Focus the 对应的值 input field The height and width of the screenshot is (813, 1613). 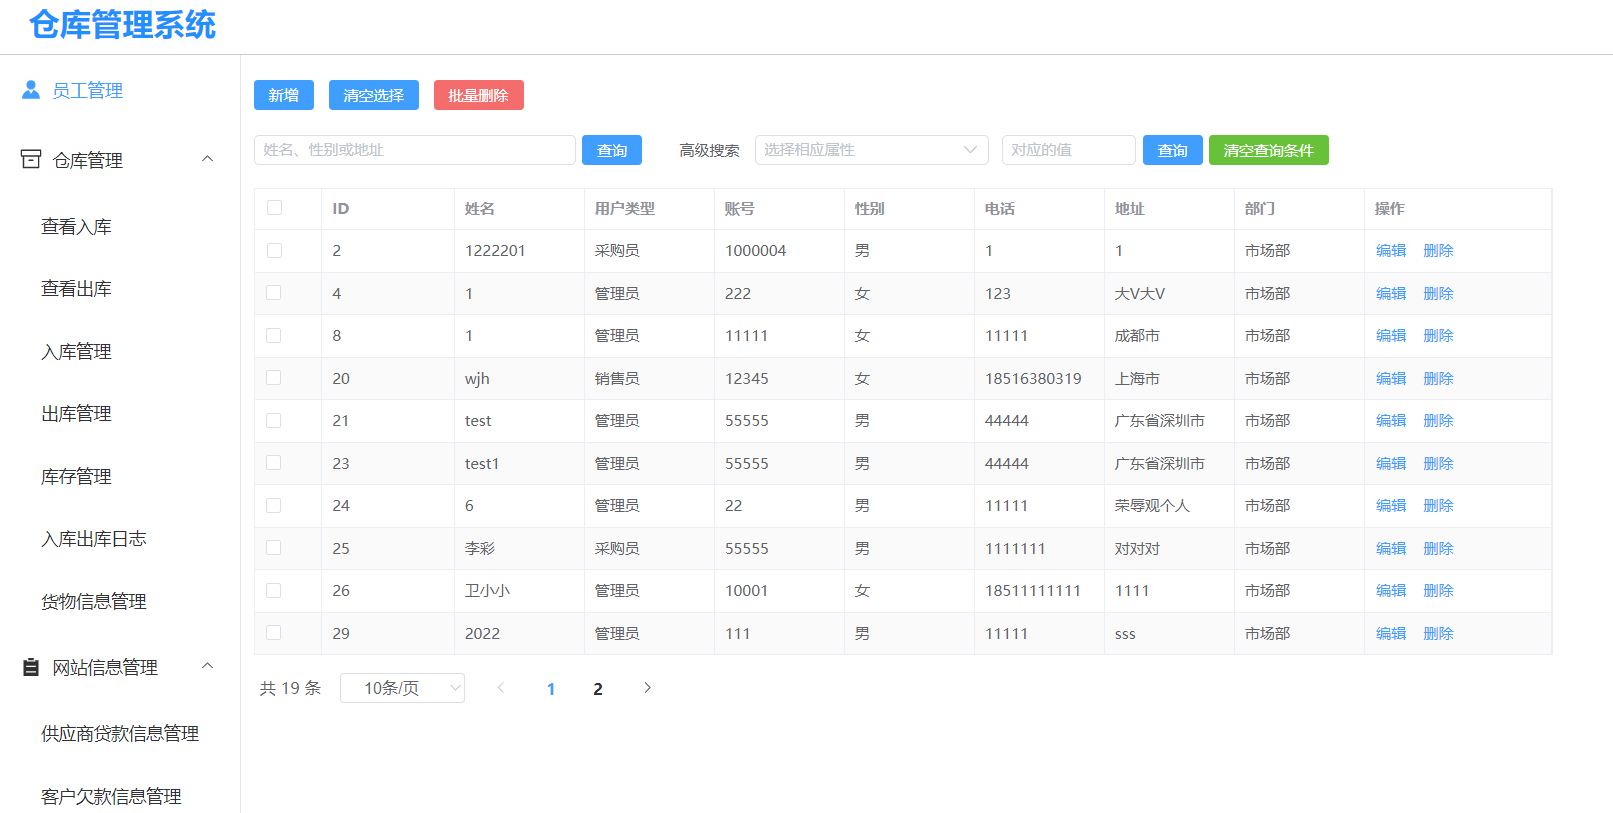click(x=1069, y=150)
